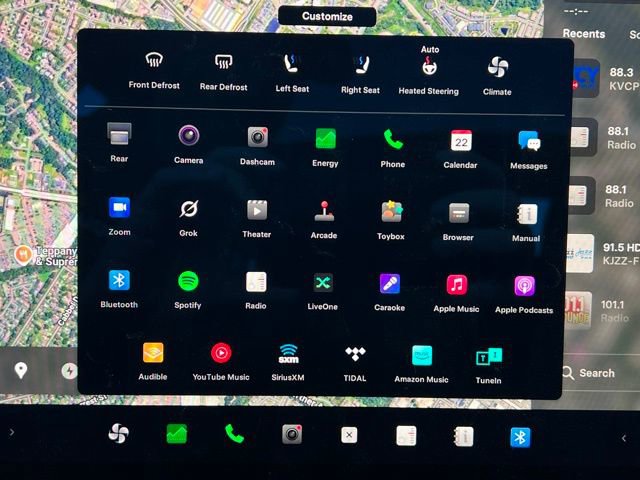Tap the Search field in media panel
The height and width of the screenshot is (480, 640).
[596, 373]
